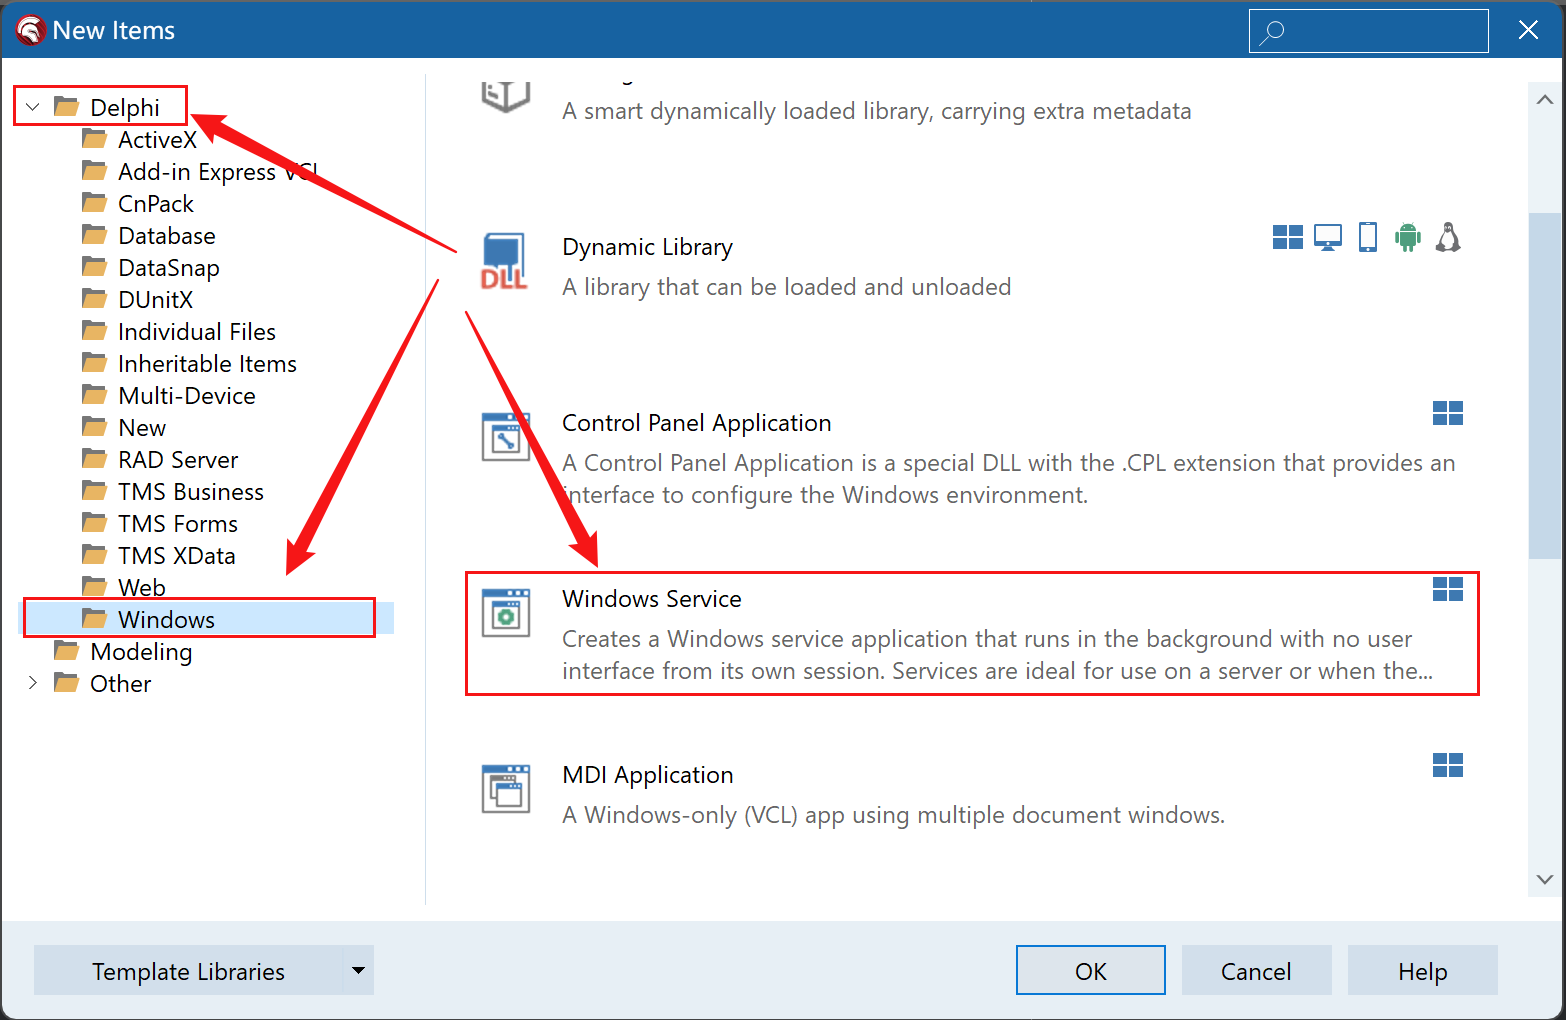This screenshot has height=1020, width=1566.
Task: Select the Modeling category
Action: 140,652
